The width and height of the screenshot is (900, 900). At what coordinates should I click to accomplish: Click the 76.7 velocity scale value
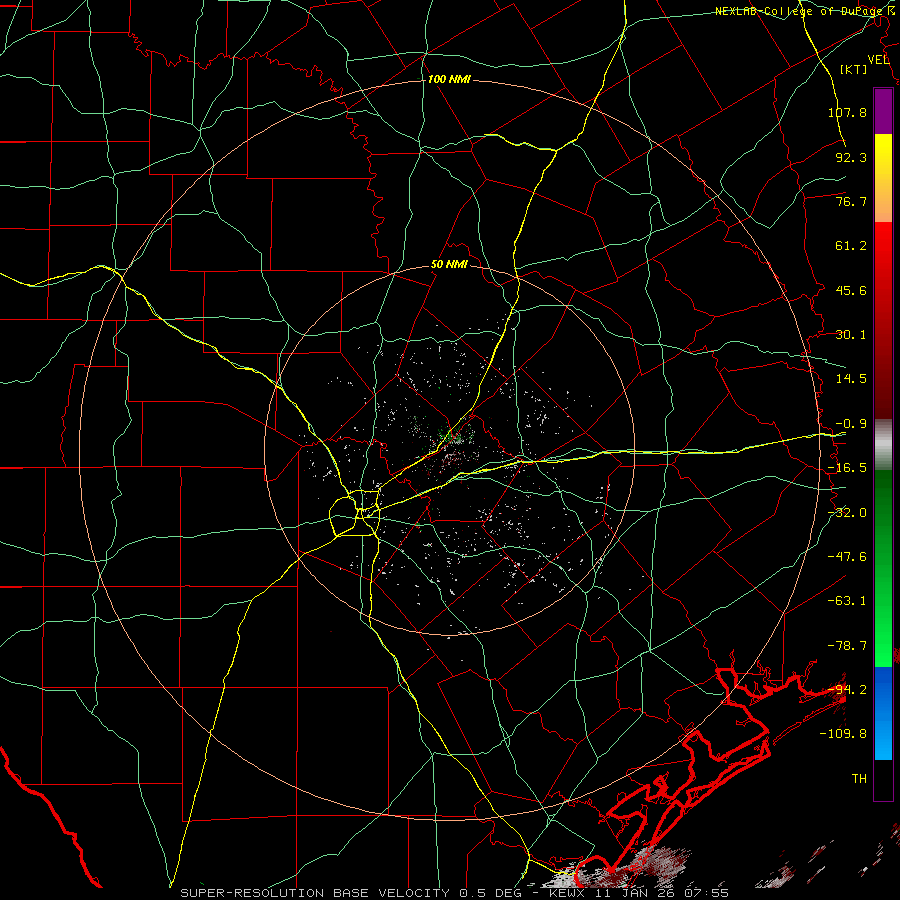tap(851, 201)
